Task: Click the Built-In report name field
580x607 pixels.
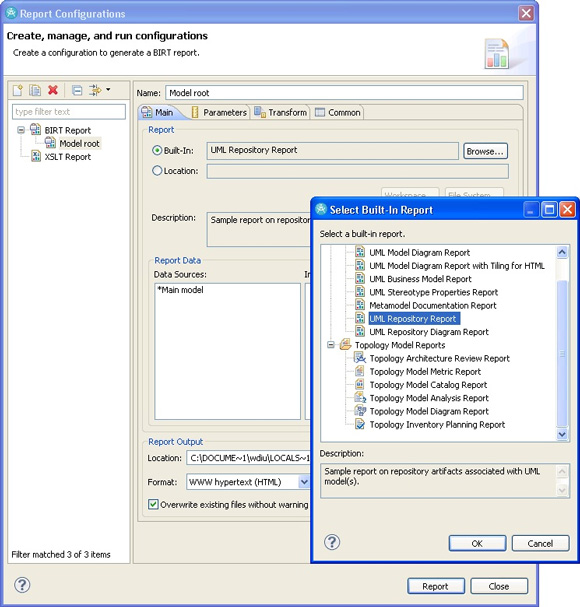Action: [x=333, y=151]
